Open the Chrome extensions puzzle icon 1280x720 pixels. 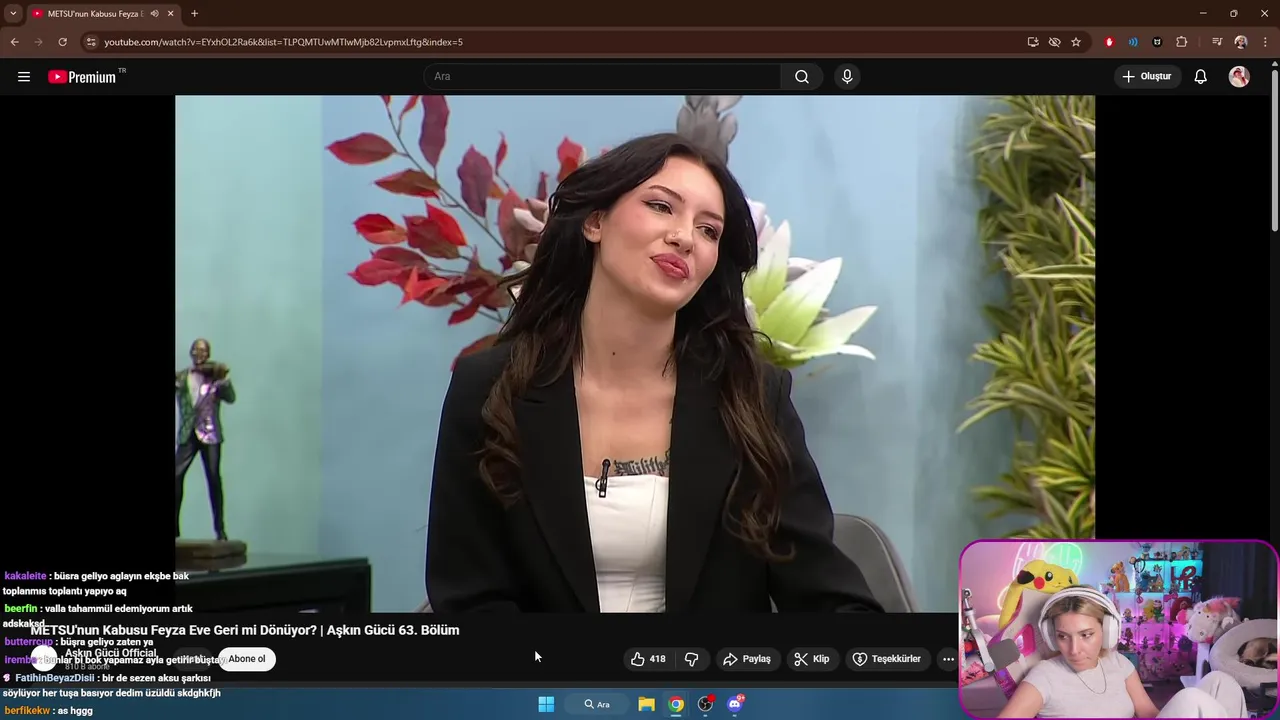1181,42
